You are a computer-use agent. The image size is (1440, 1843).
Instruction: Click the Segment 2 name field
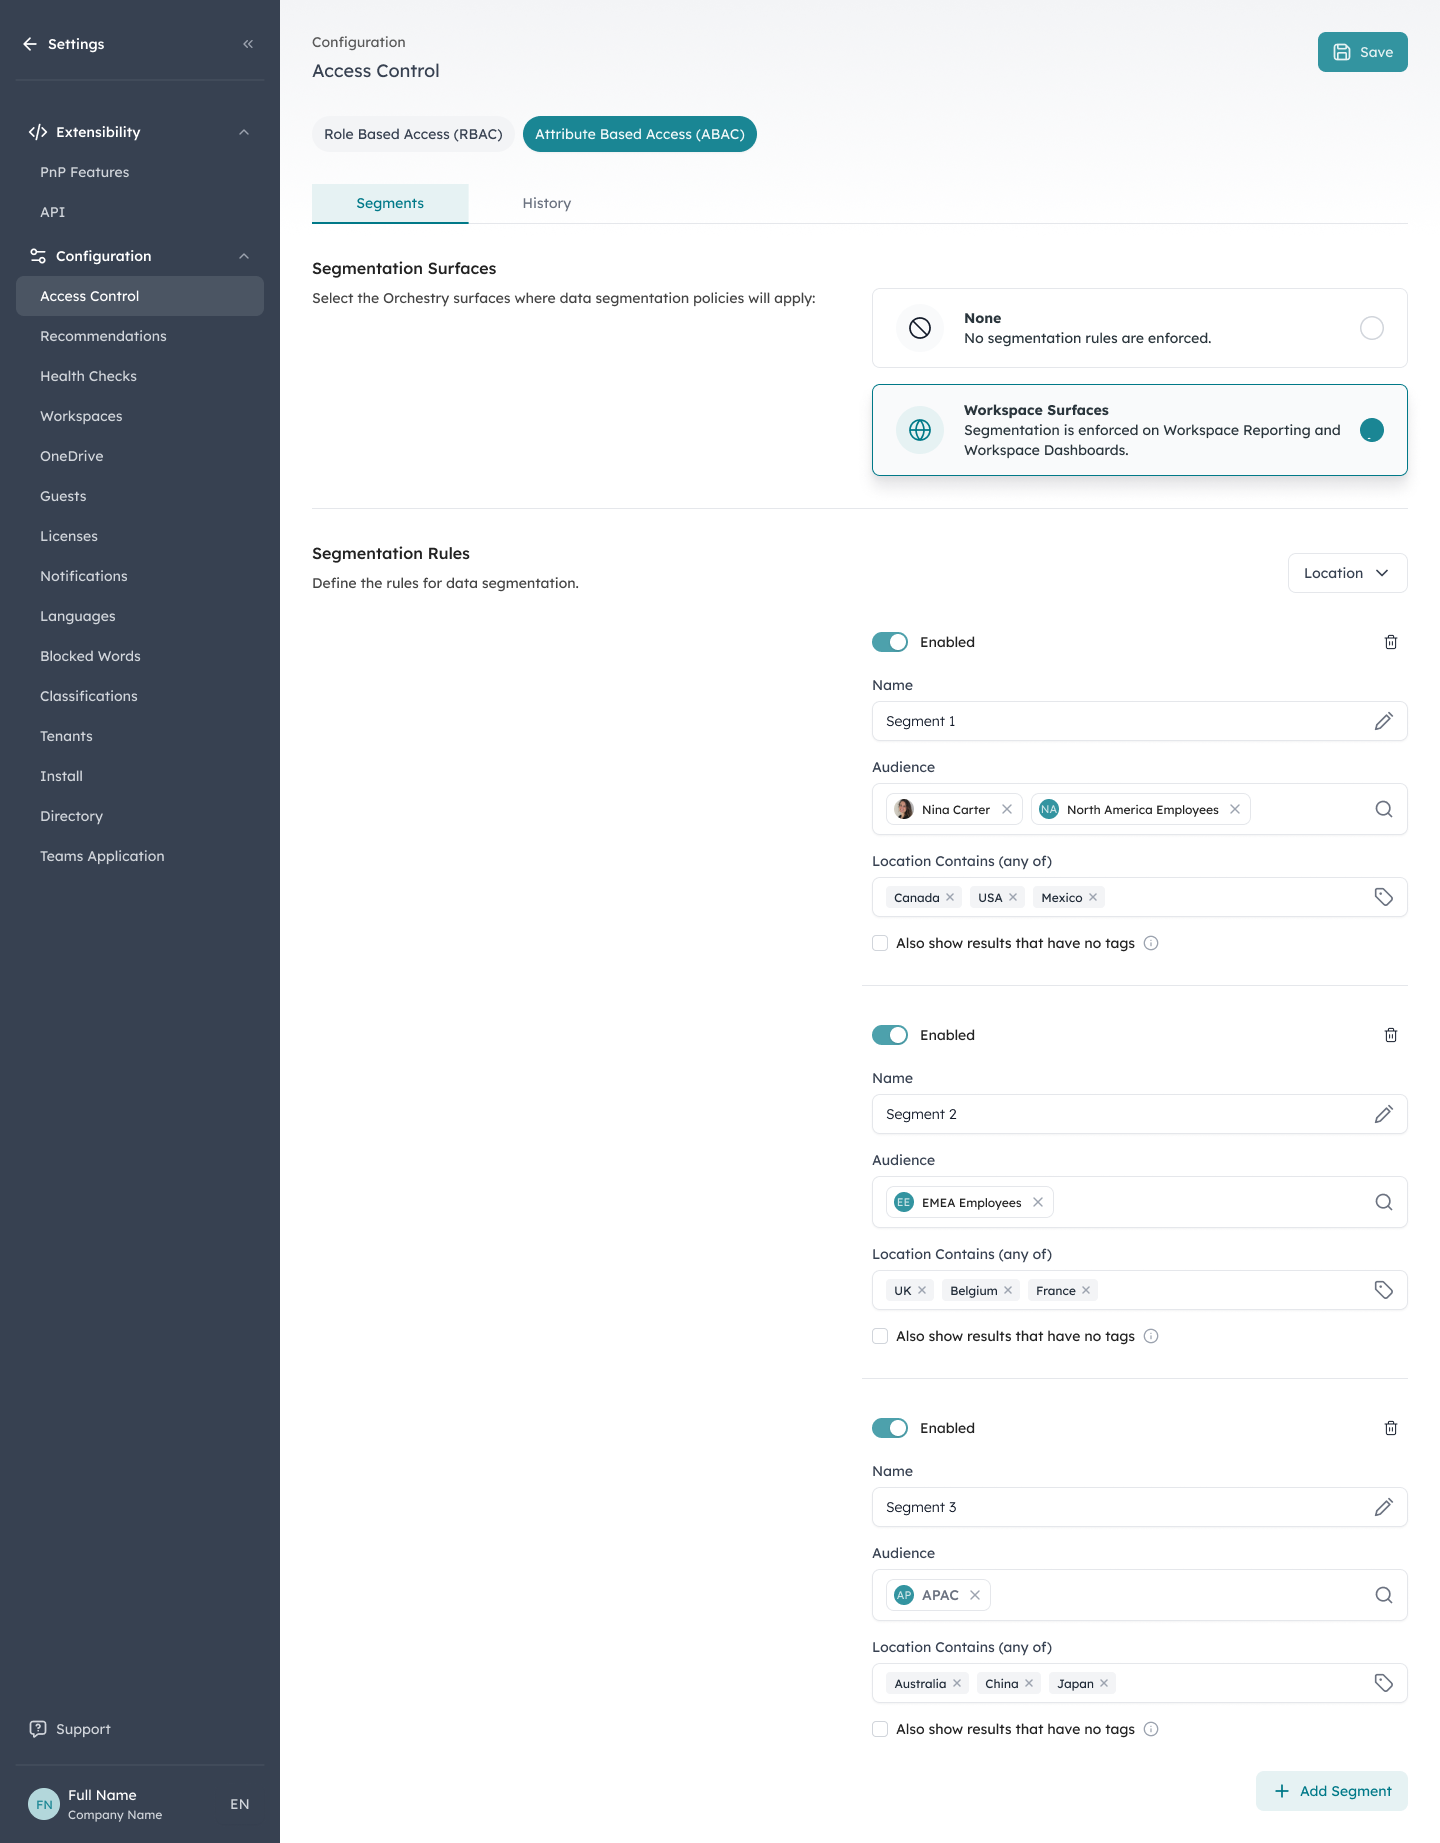[x=1140, y=1114]
